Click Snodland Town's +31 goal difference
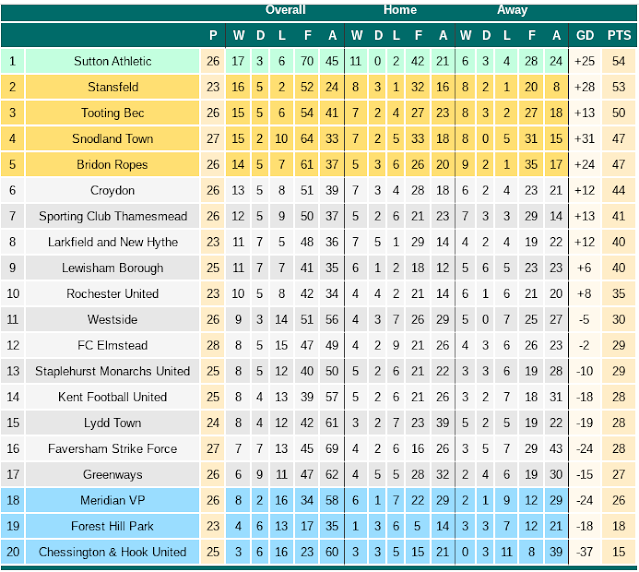The image size is (639, 572). (584, 139)
